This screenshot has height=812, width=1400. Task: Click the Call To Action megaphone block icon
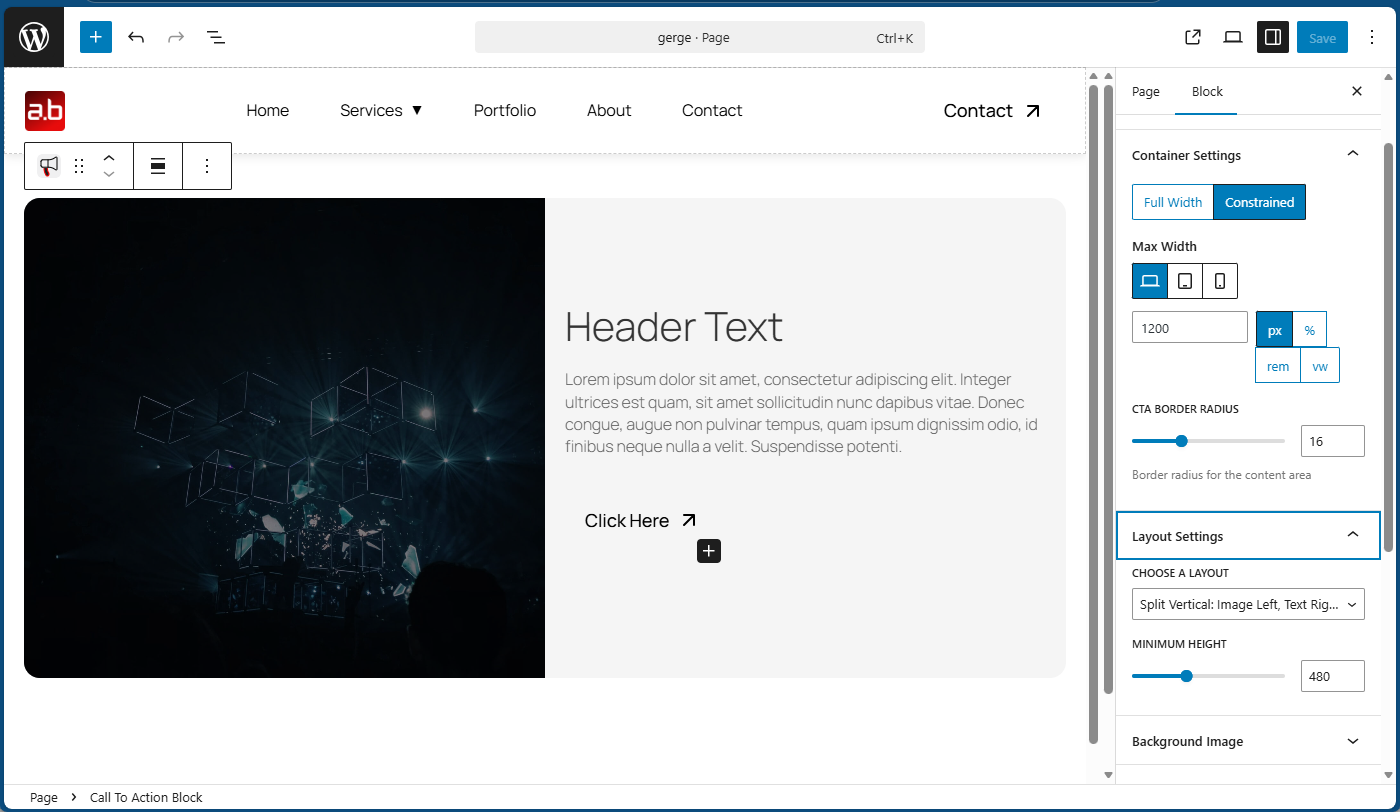pyautogui.click(x=49, y=166)
